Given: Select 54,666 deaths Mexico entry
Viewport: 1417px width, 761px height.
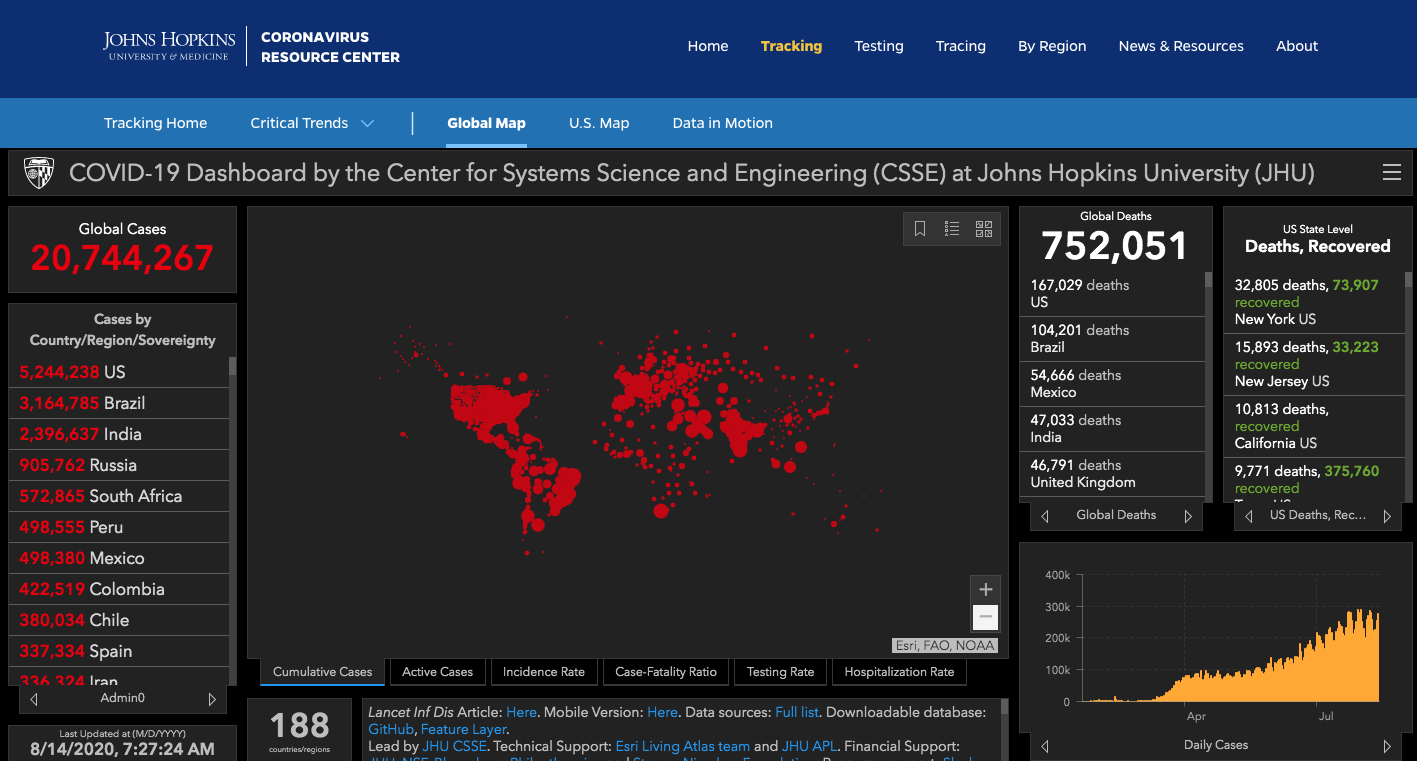Looking at the screenshot, I should pyautogui.click(x=1114, y=384).
